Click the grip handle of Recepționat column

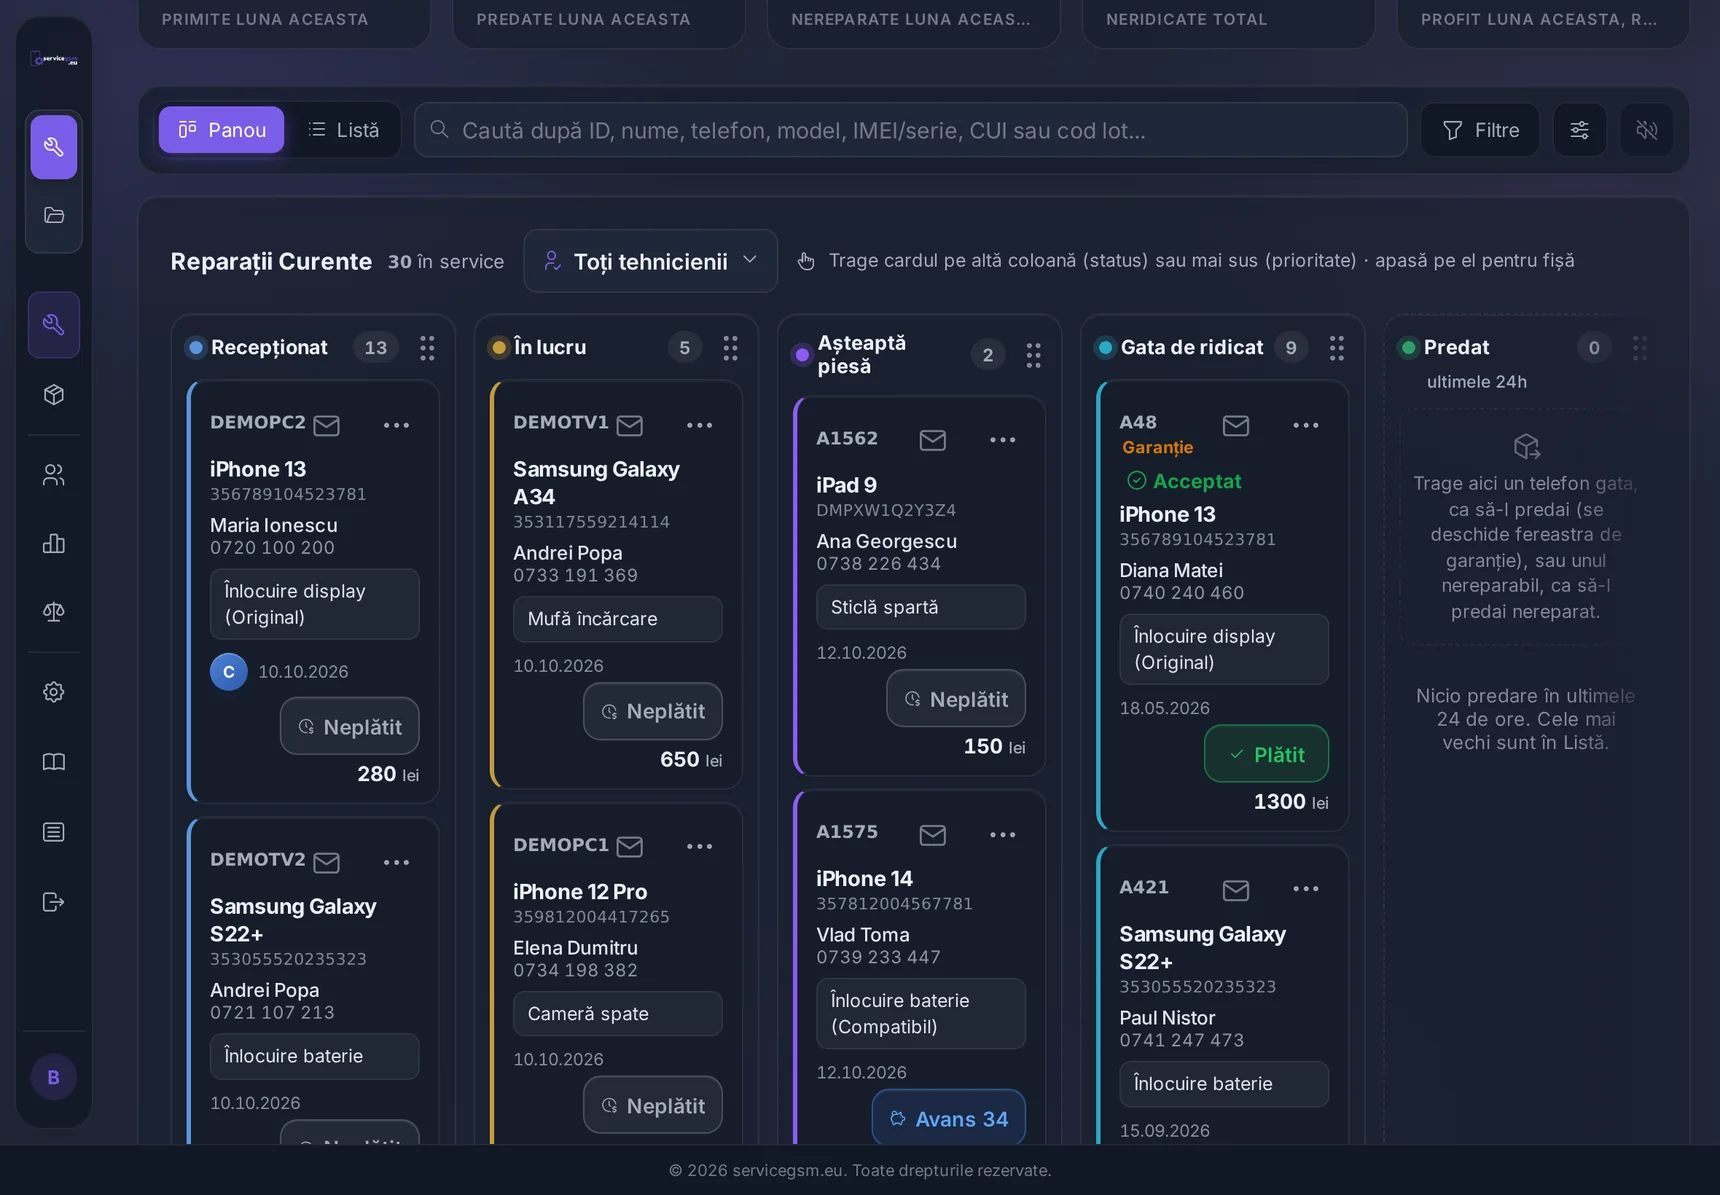pos(427,348)
